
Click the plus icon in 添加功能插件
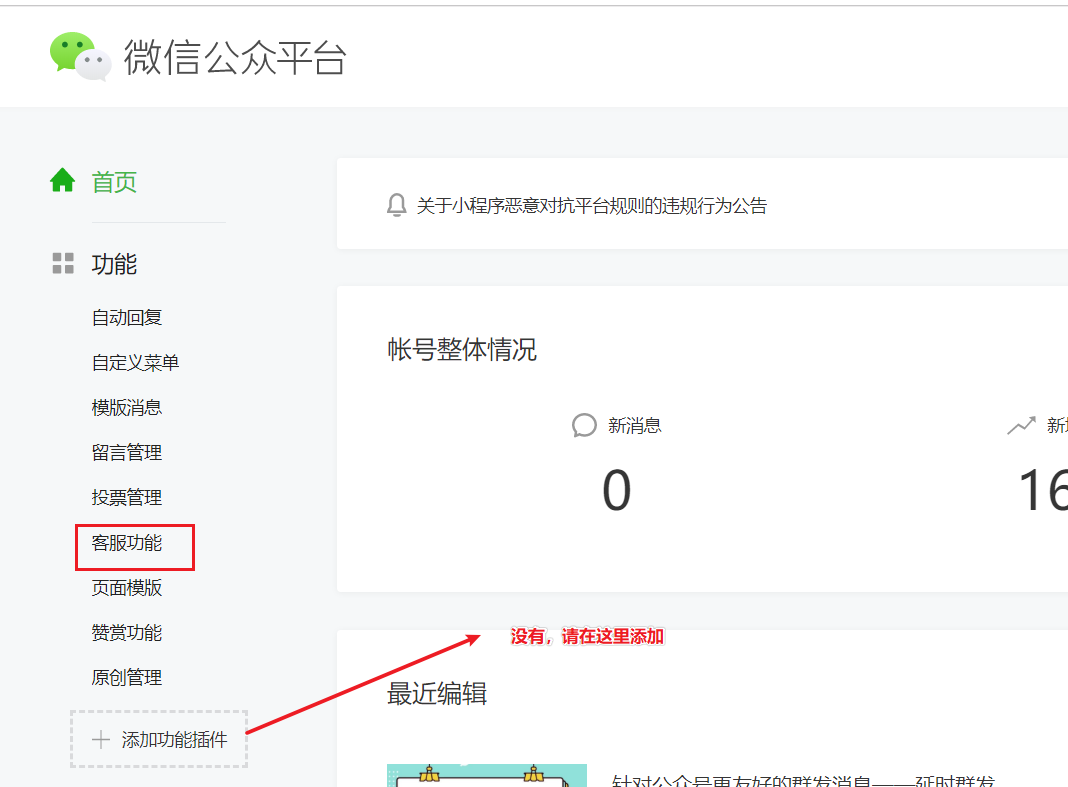pyautogui.click(x=101, y=739)
